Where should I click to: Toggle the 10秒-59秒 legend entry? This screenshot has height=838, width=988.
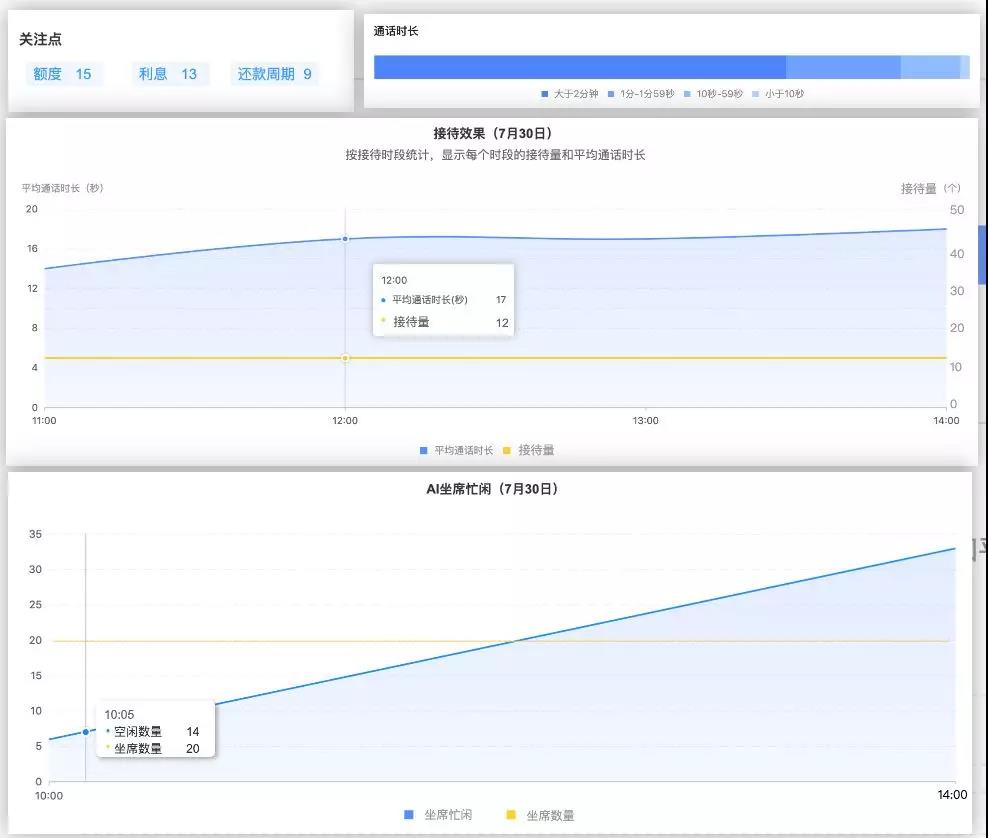coord(713,94)
